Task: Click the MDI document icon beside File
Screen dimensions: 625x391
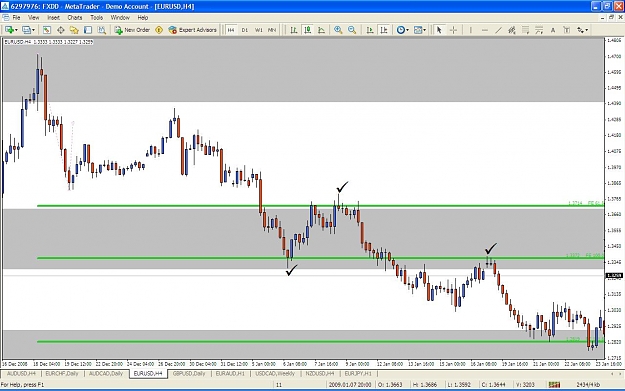Action: pos(6,18)
